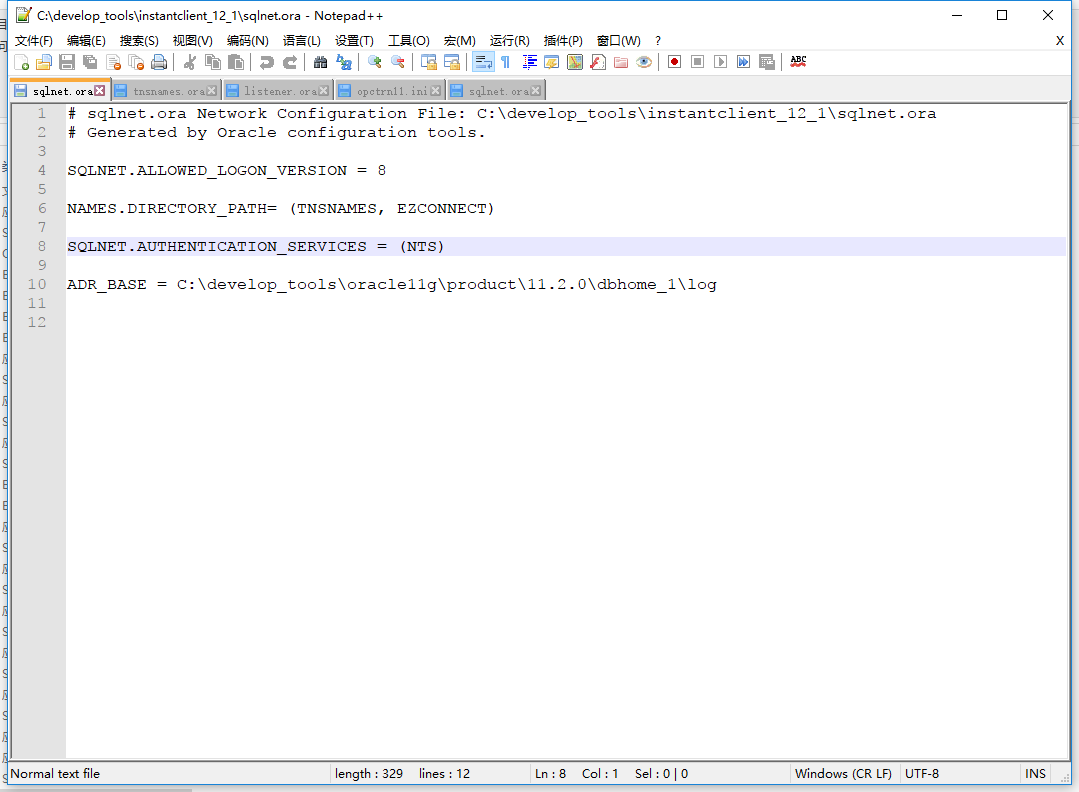Start macro recording with the record icon

pos(672,62)
